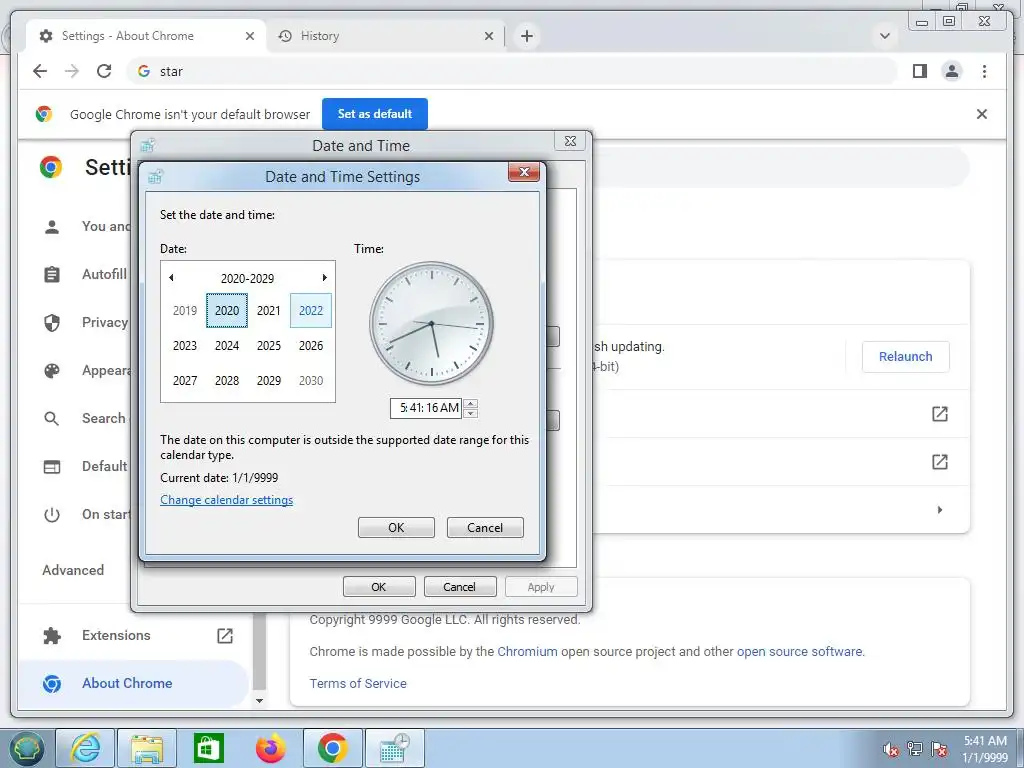Click OK in the Date and Time window
Image resolution: width=1024 pixels, height=768 pixels.
coord(379,587)
